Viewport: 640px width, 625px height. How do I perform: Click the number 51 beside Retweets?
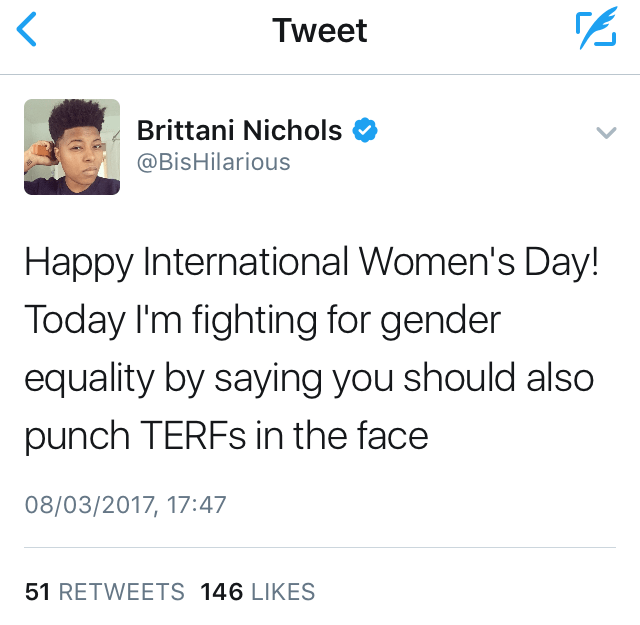pyautogui.click(x=38, y=591)
